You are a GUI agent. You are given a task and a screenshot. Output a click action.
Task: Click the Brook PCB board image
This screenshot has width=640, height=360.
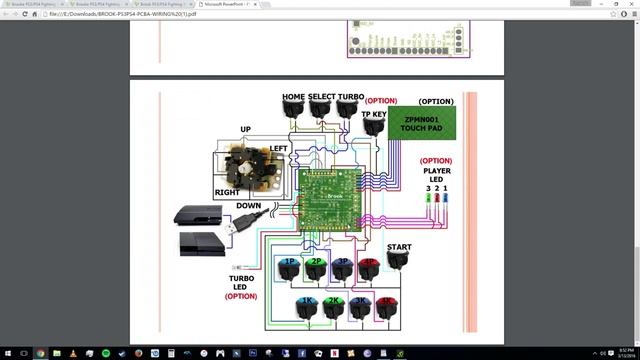point(330,200)
